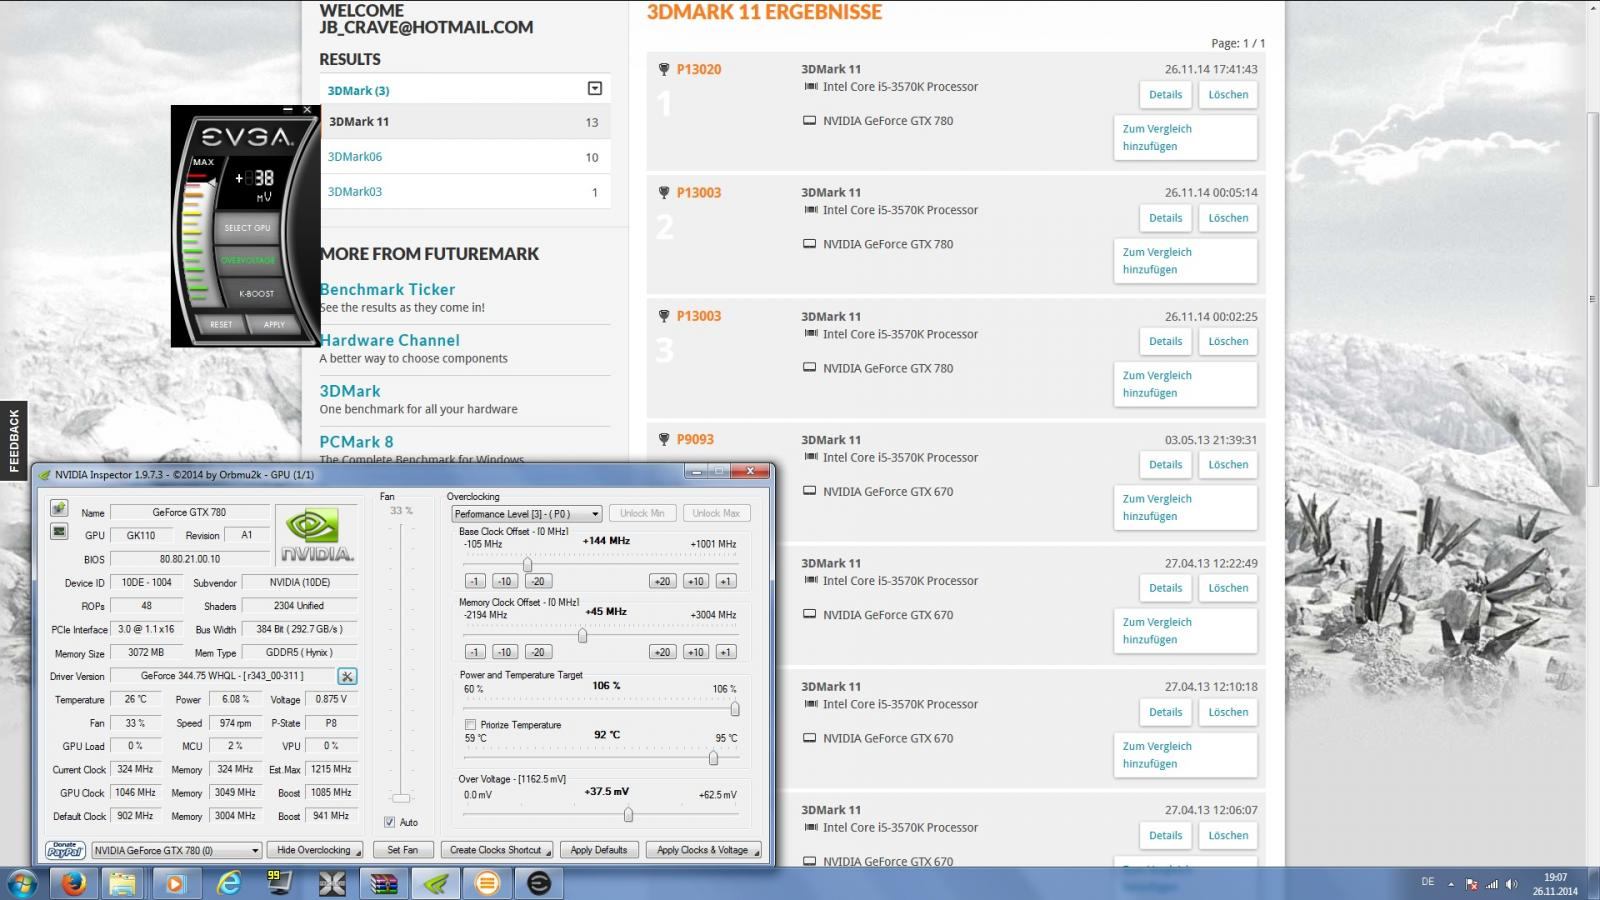1600x900 pixels.
Task: Click the Power Target slider handle
Action: [x=735, y=709]
